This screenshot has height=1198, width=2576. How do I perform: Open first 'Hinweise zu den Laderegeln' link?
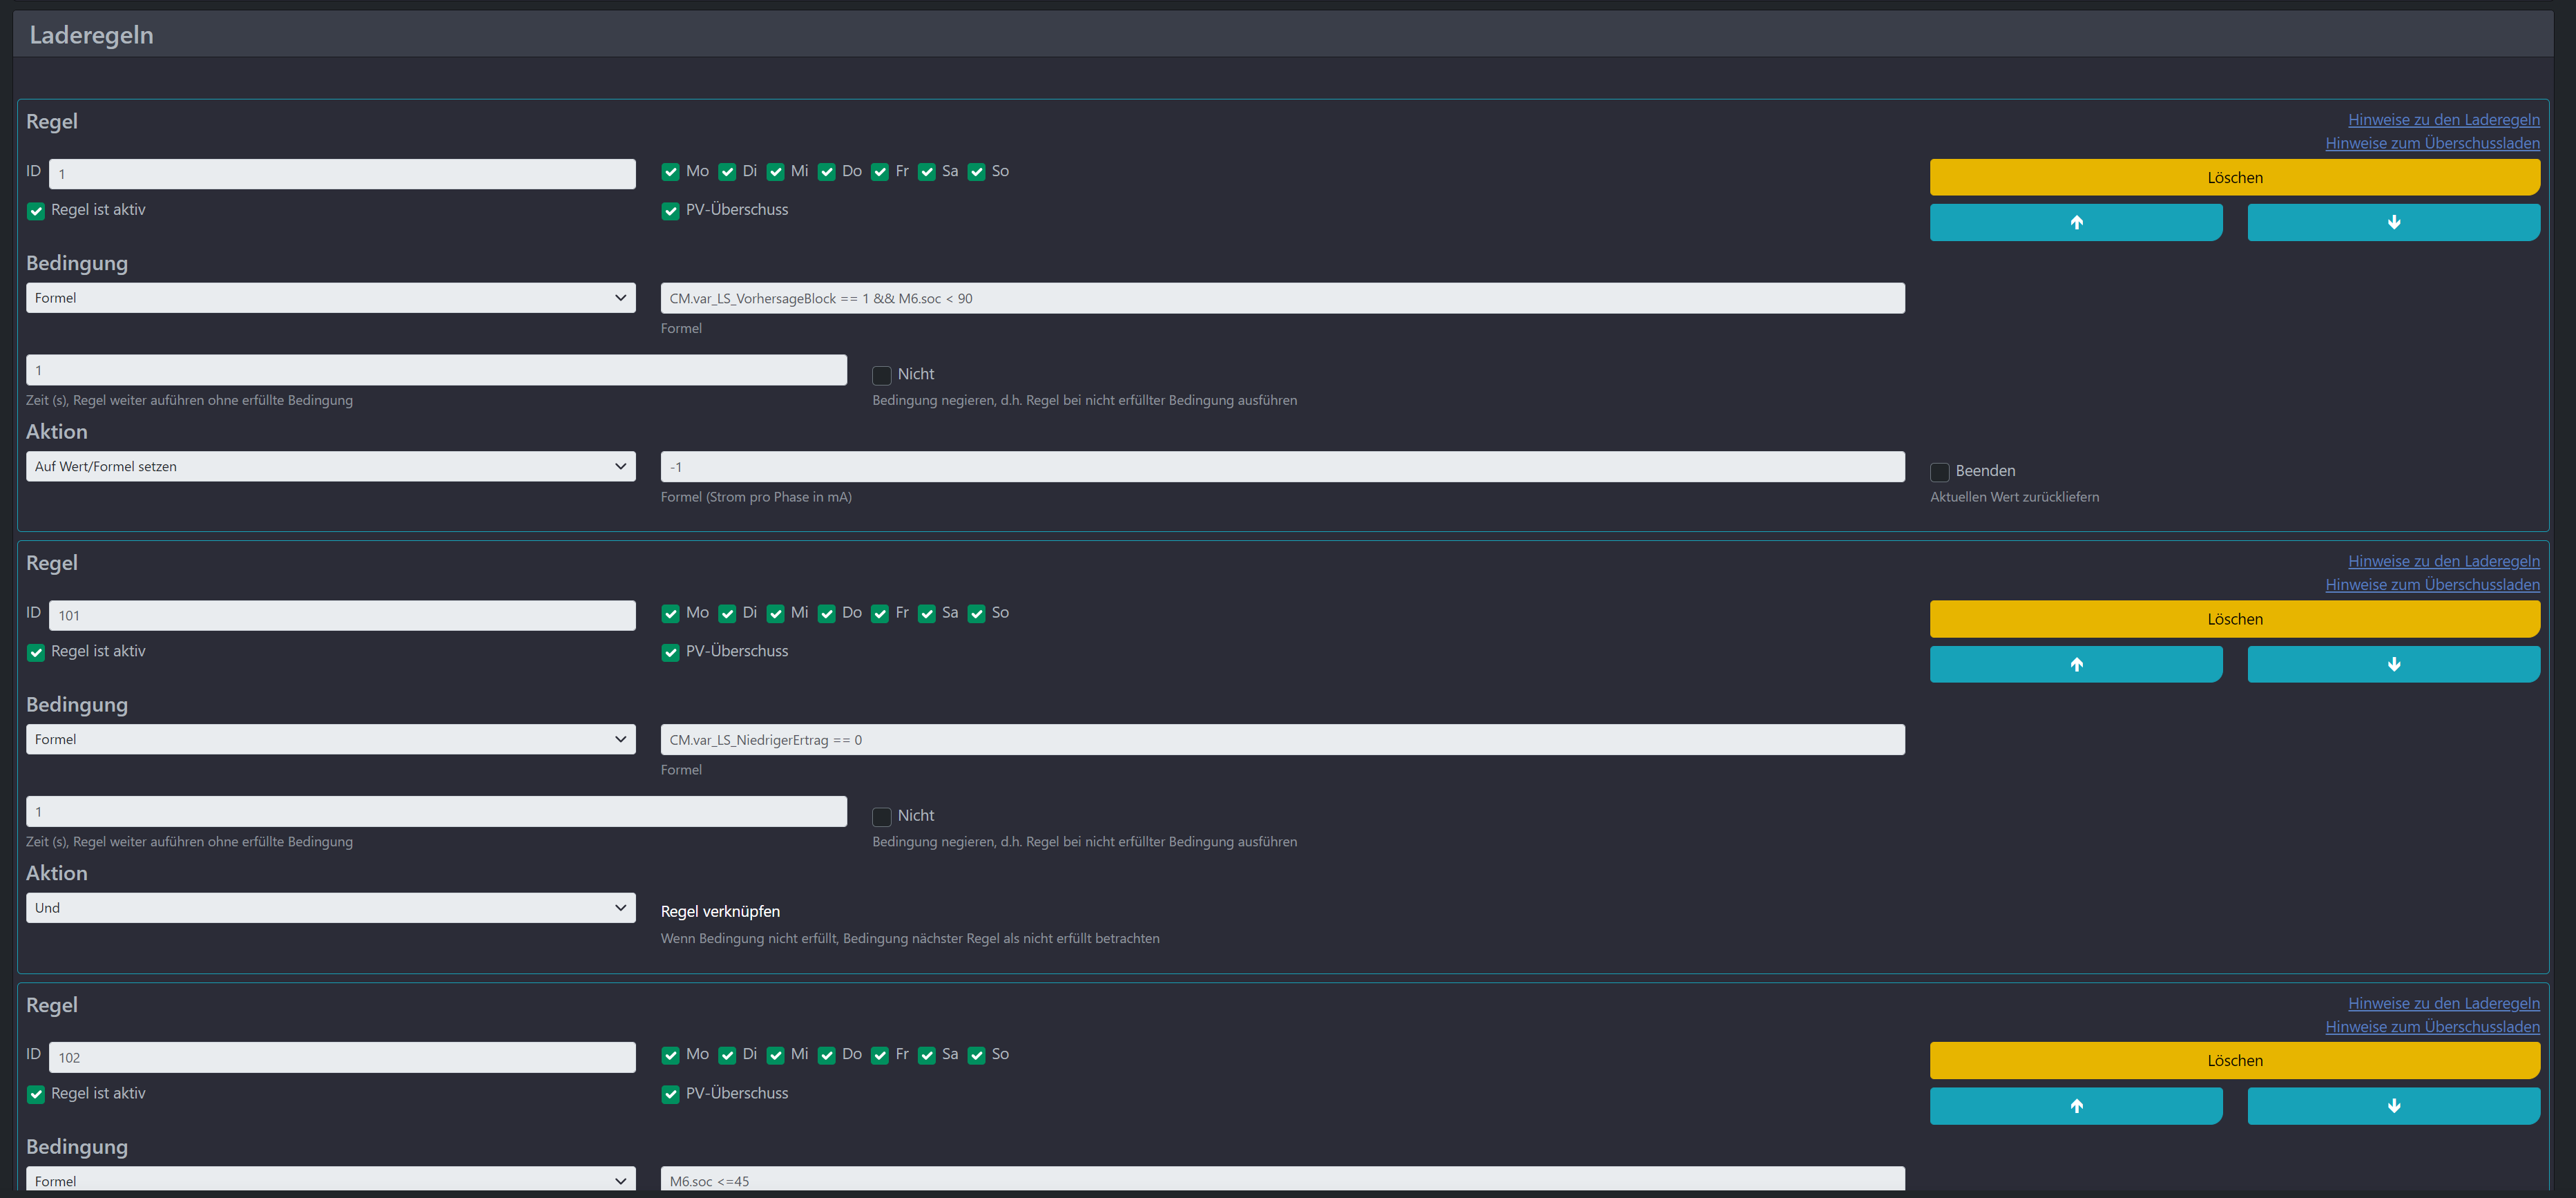coord(2443,120)
